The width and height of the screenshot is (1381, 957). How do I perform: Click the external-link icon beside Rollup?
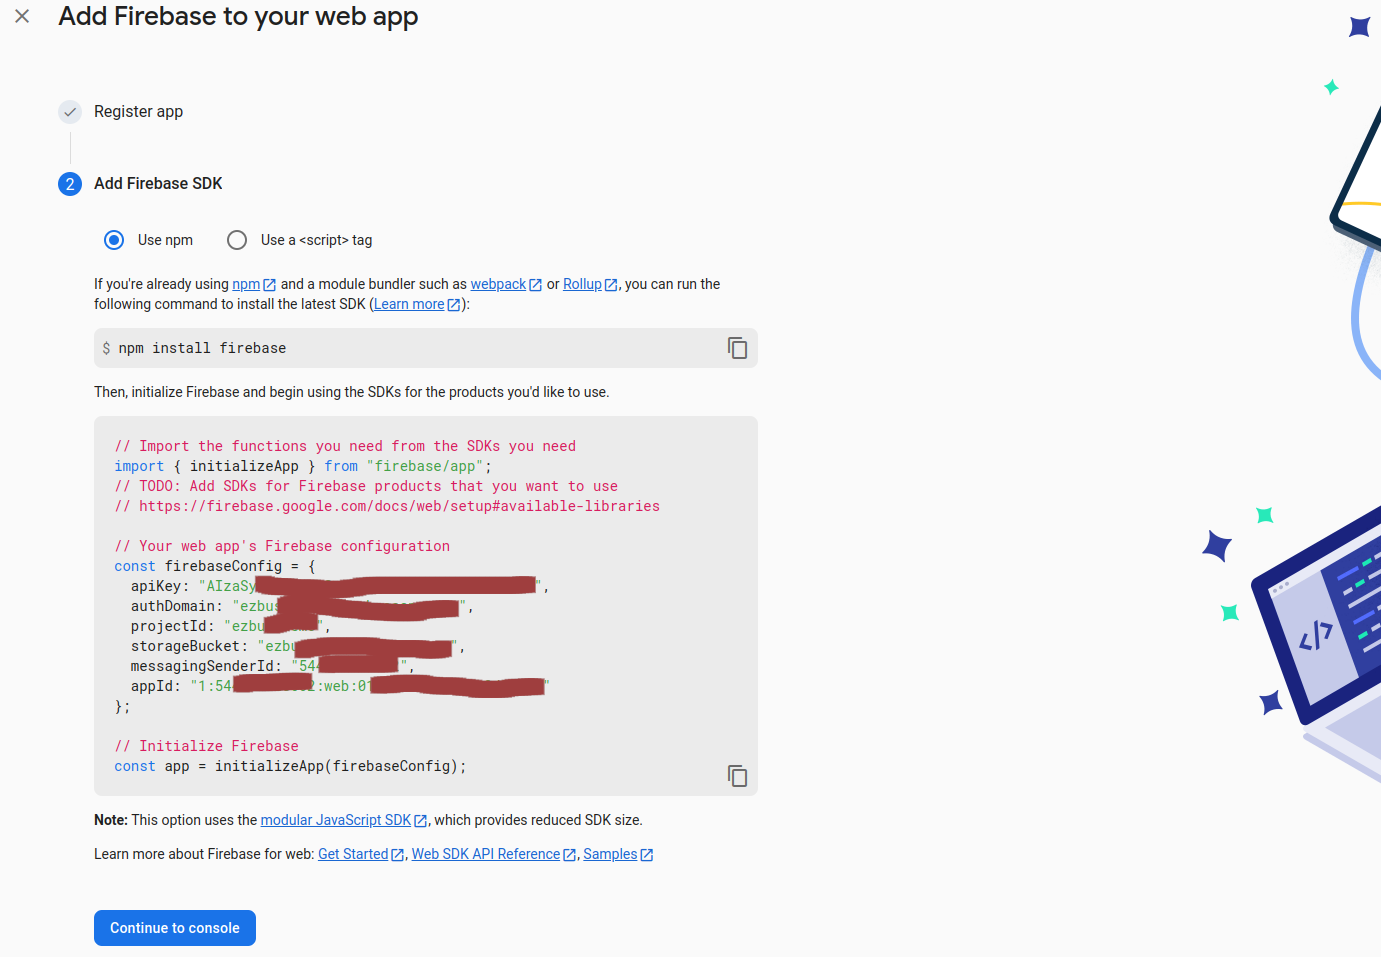pos(611,284)
